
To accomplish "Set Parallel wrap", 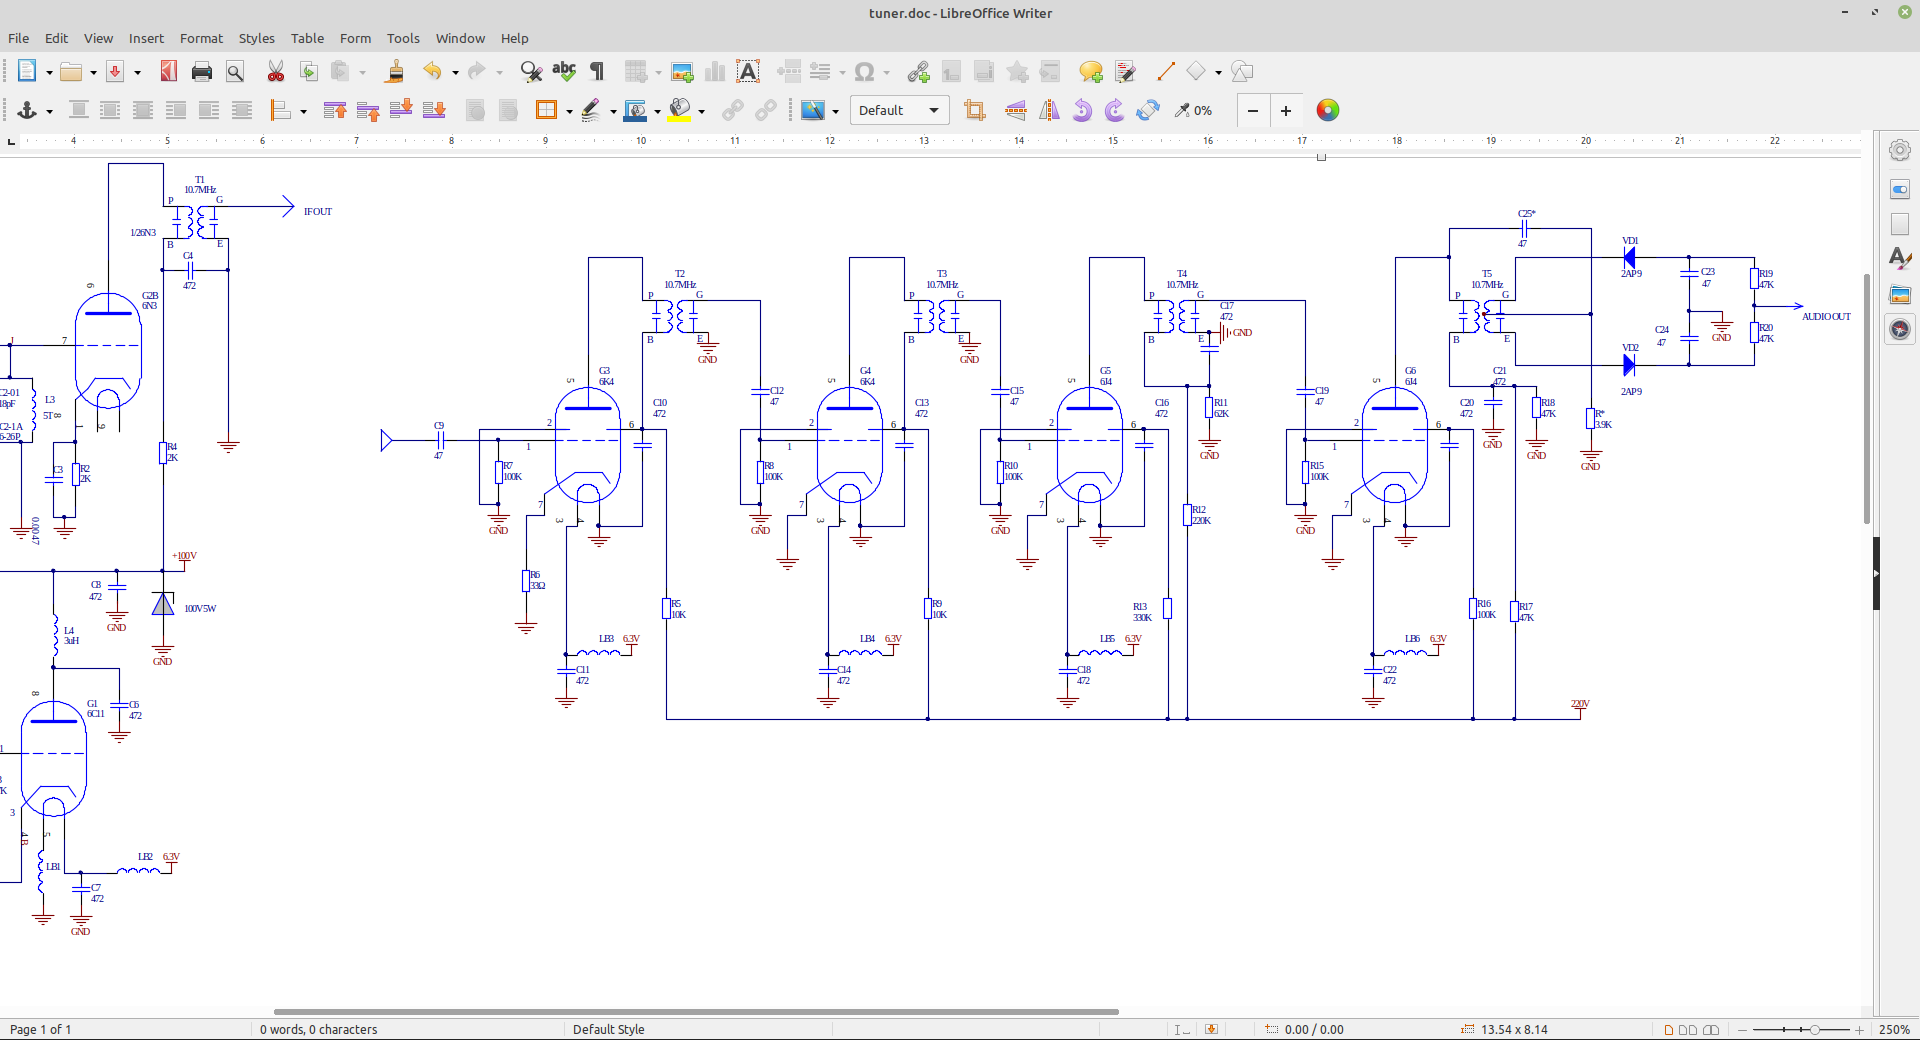I will (x=110, y=110).
